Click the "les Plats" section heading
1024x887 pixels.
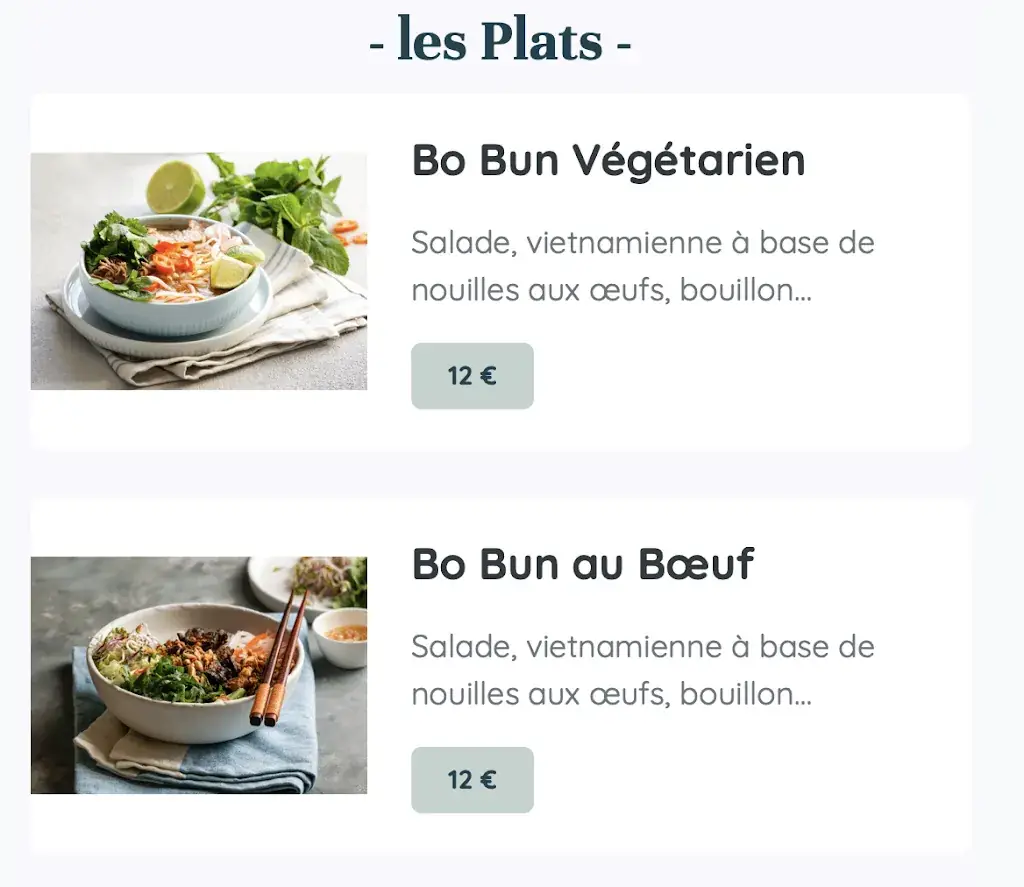click(500, 42)
